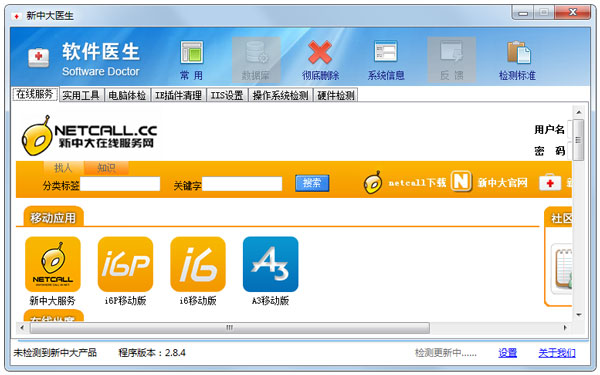Click the 检测更新中 status text
The image size is (600, 375).
point(446,353)
